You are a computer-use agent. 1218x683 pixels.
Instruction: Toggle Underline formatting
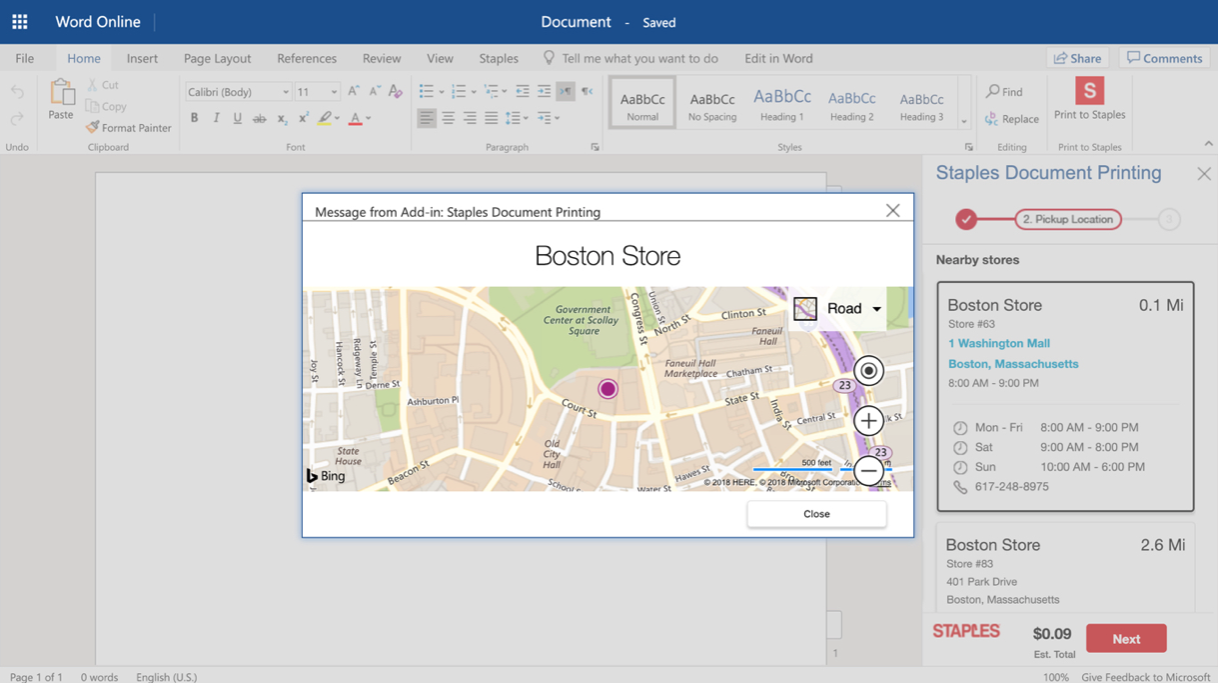237,119
